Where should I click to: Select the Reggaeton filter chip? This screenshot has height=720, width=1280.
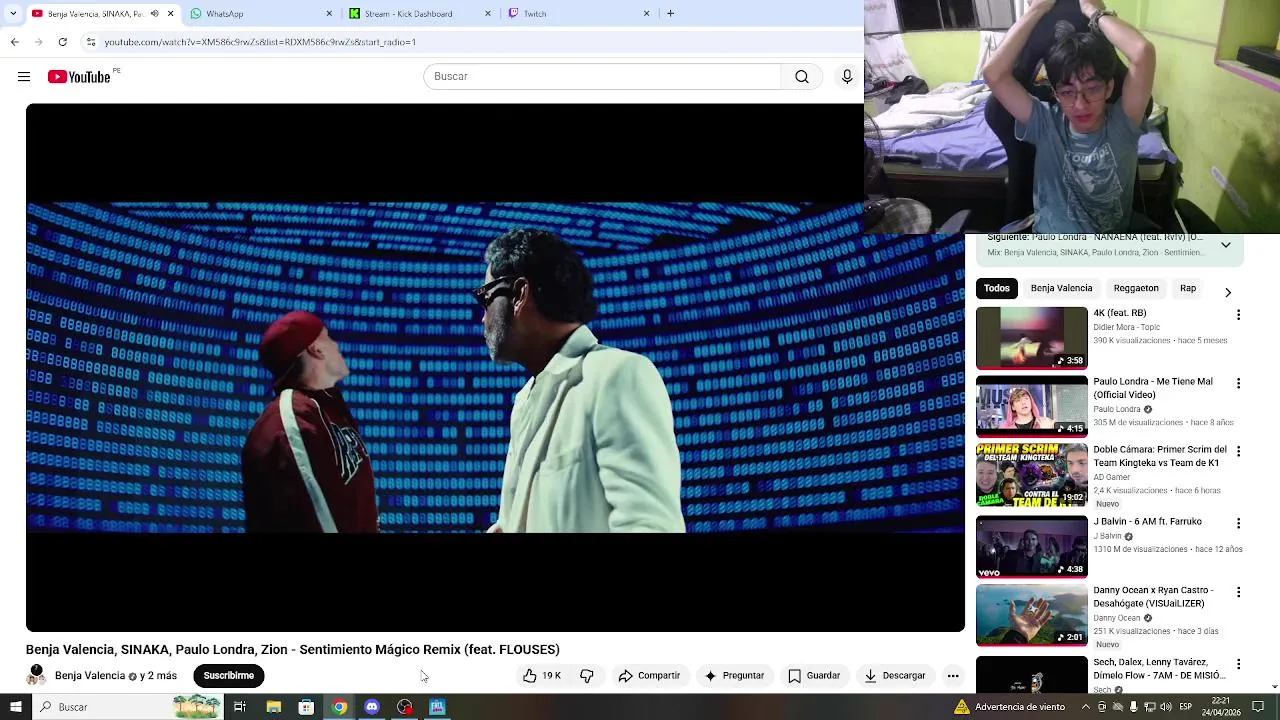(x=1136, y=288)
